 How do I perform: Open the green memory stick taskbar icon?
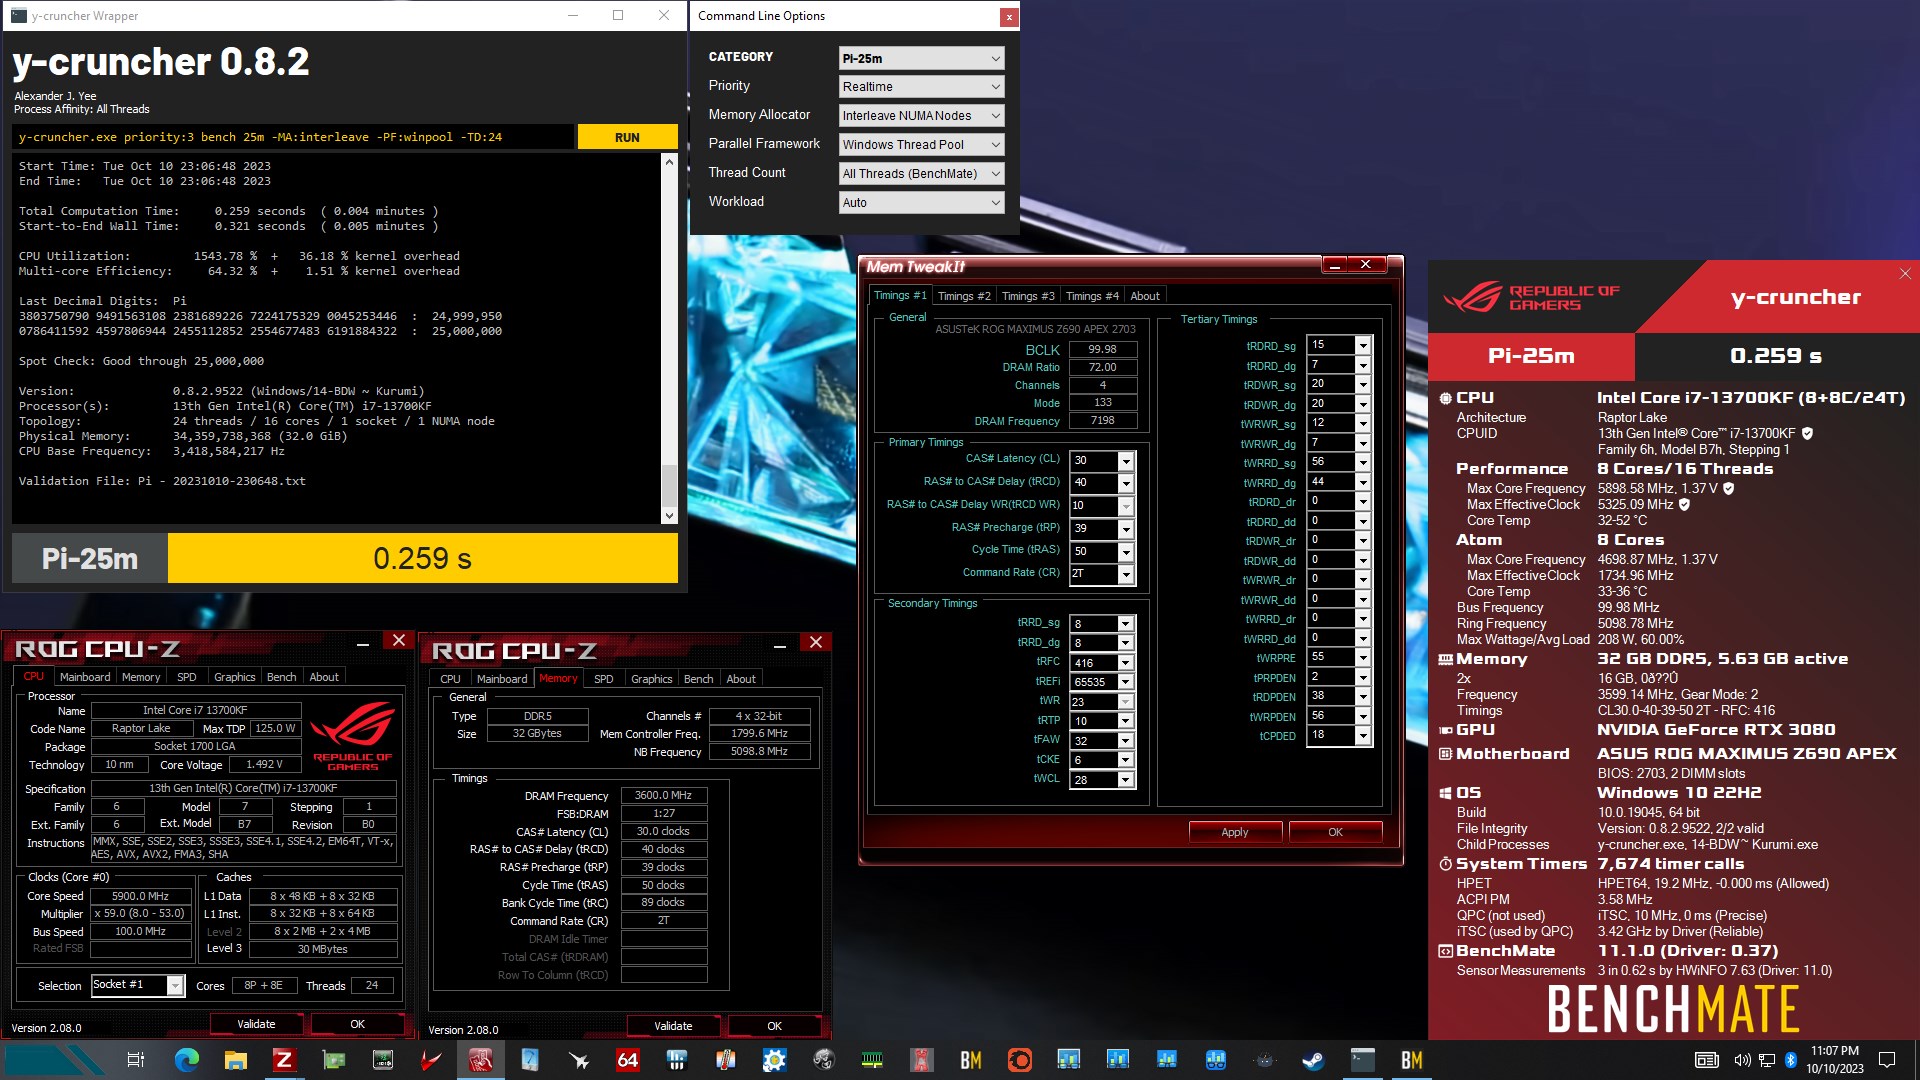tap(872, 1060)
